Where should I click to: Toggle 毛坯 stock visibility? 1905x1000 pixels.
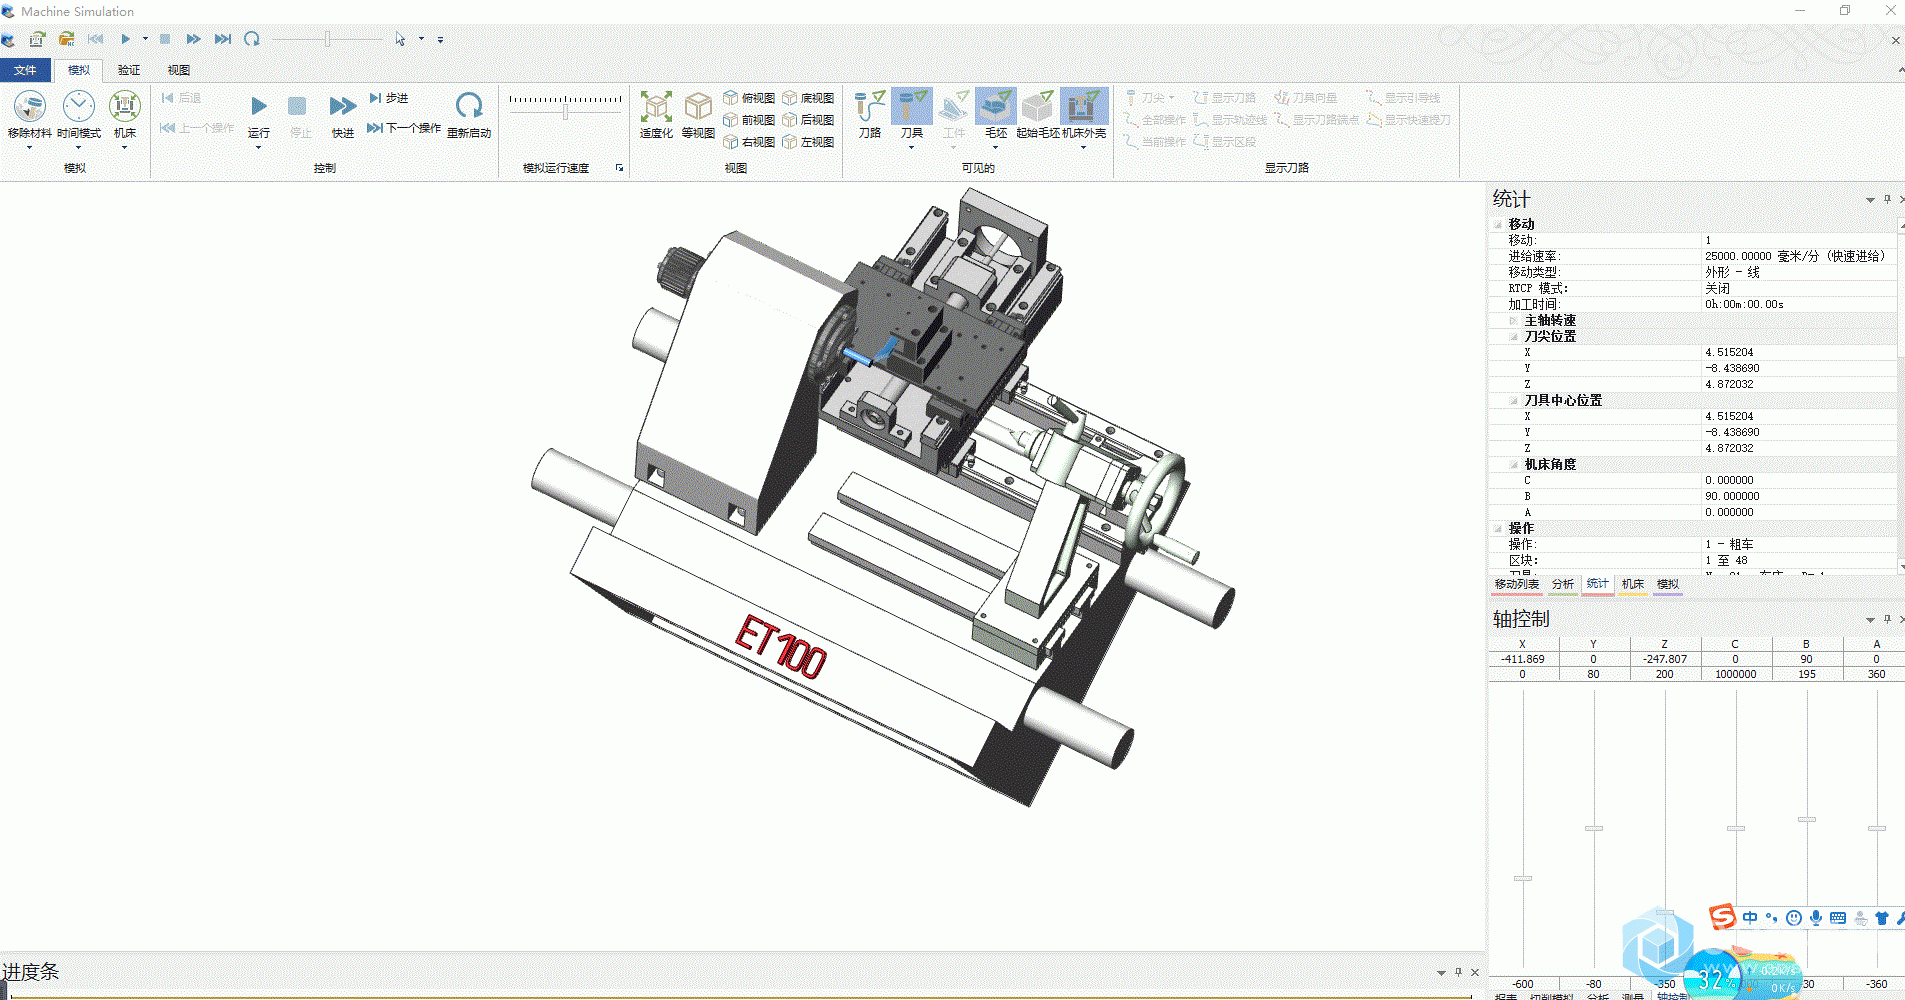coord(996,106)
